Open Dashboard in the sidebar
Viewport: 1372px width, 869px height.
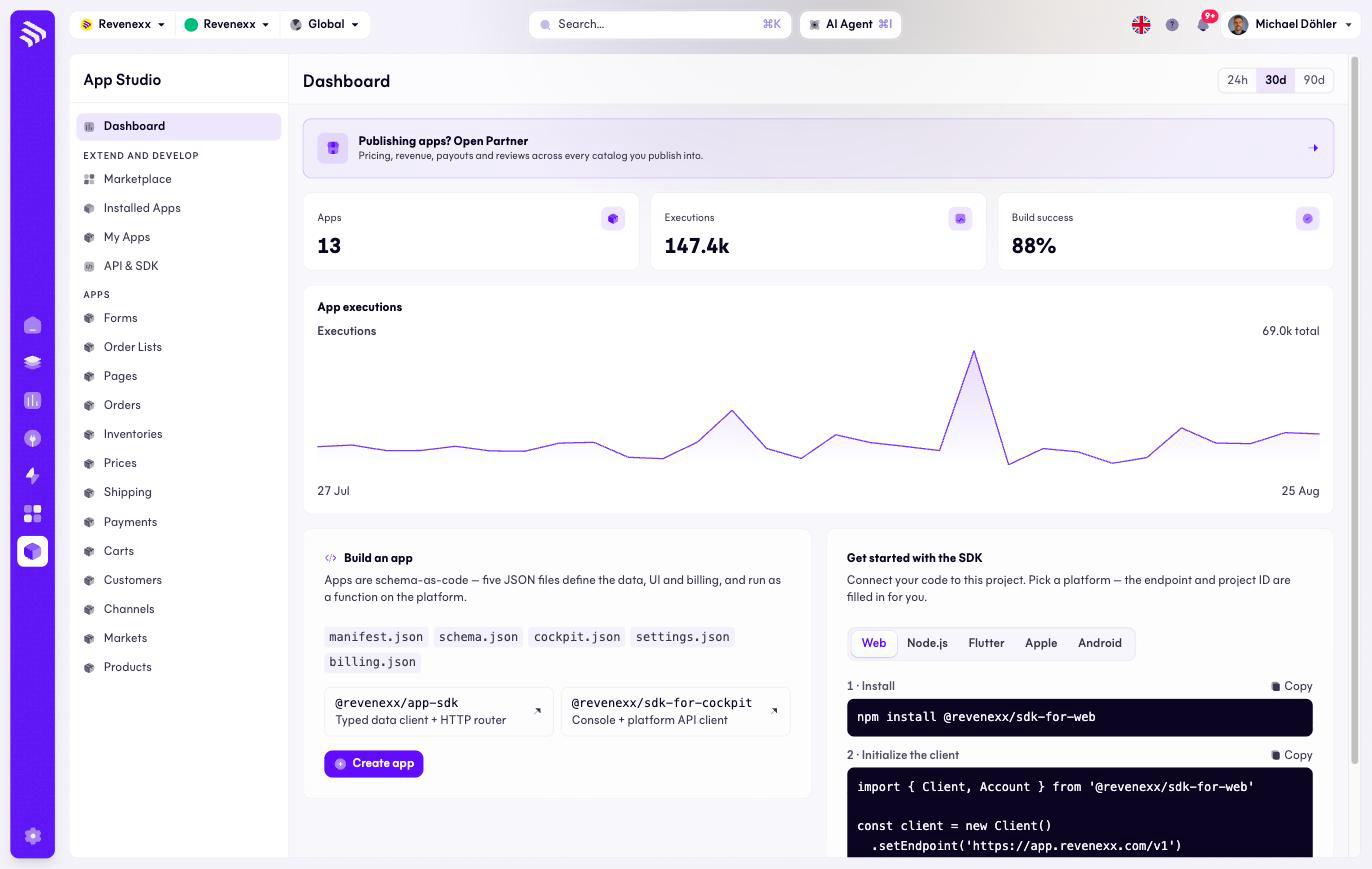tap(179, 126)
